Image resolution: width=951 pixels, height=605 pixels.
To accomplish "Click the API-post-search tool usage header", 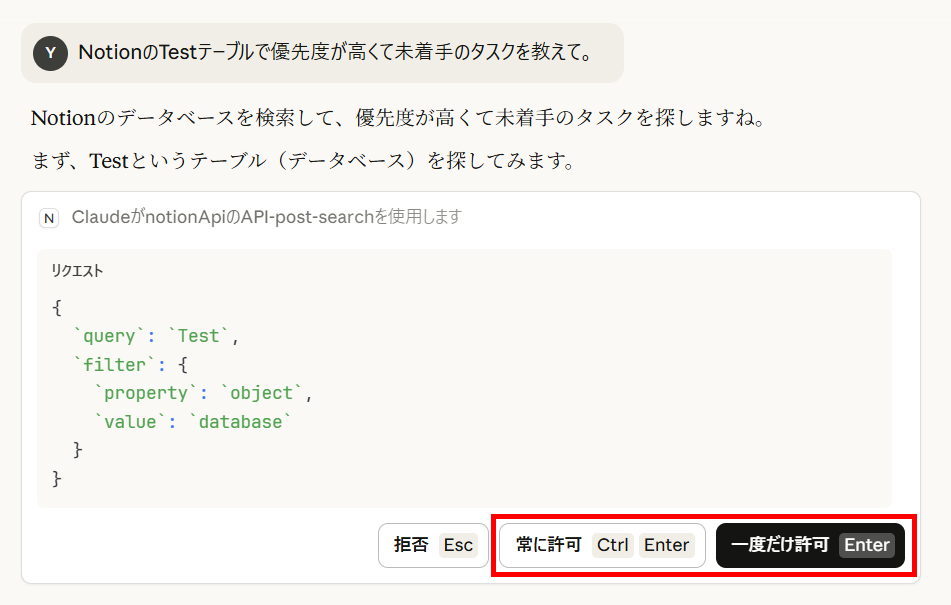I will tap(267, 217).
